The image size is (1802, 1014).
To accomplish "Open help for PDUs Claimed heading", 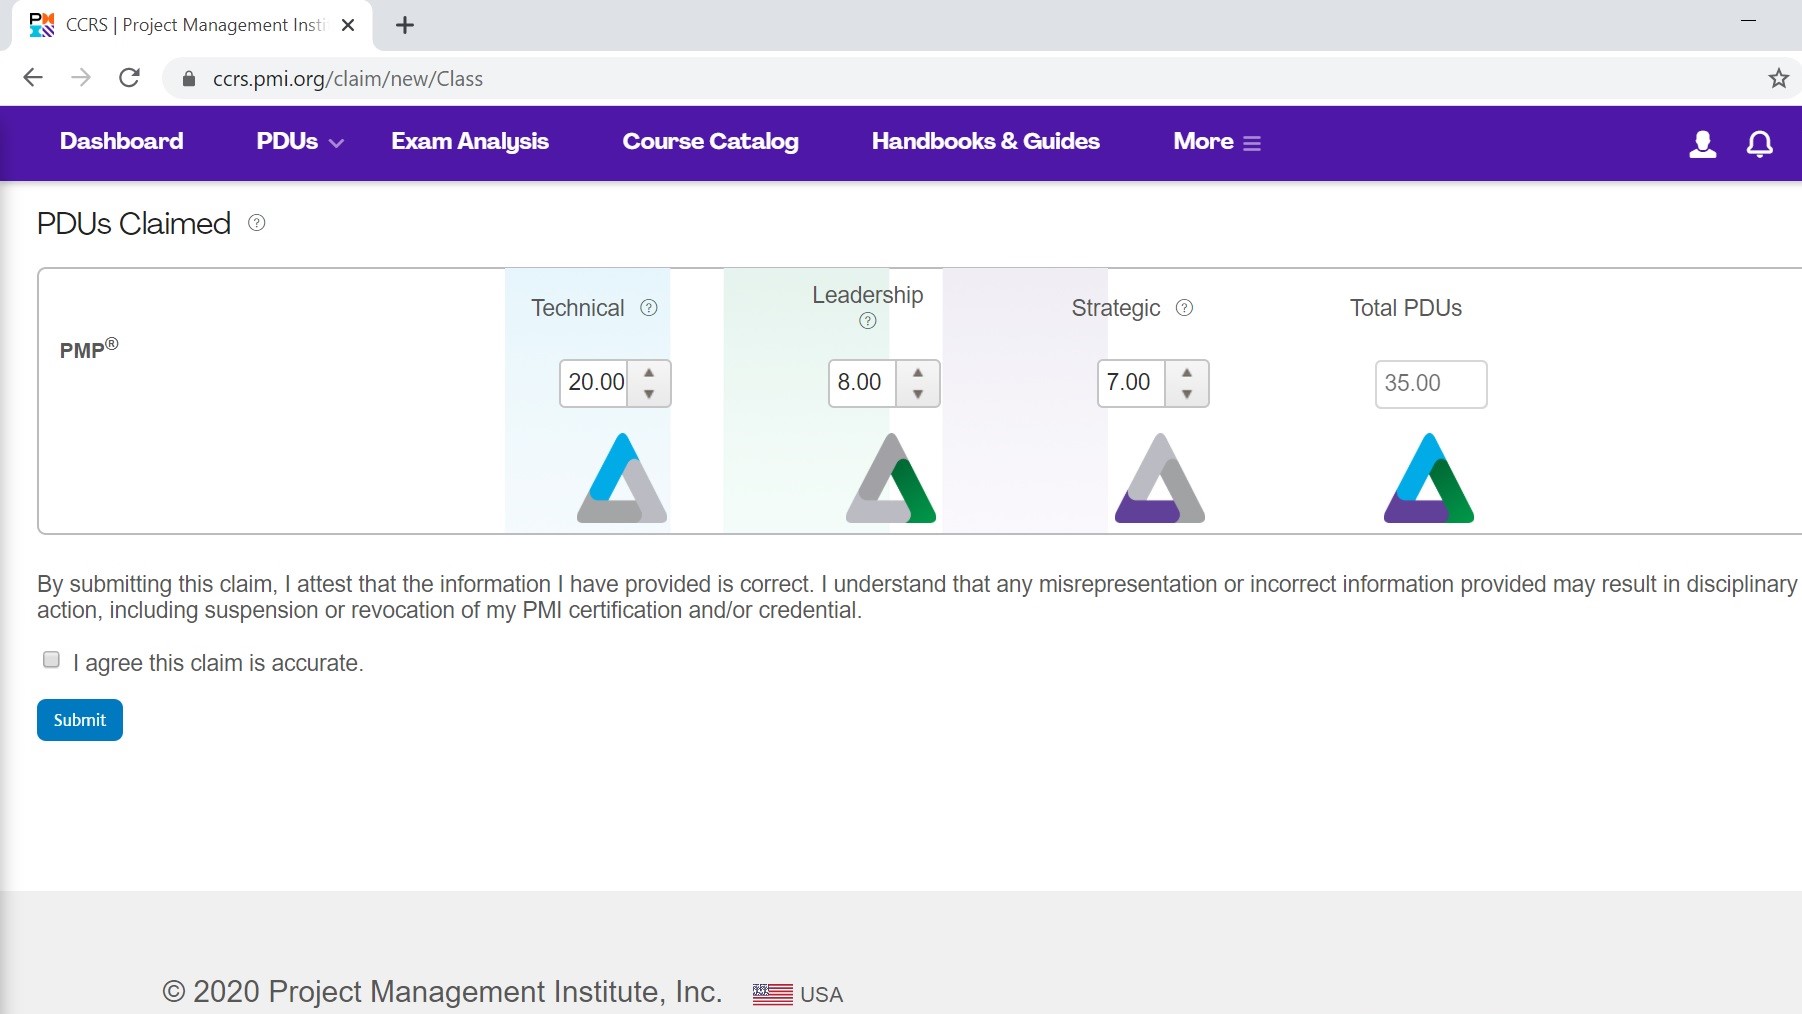I will [256, 222].
